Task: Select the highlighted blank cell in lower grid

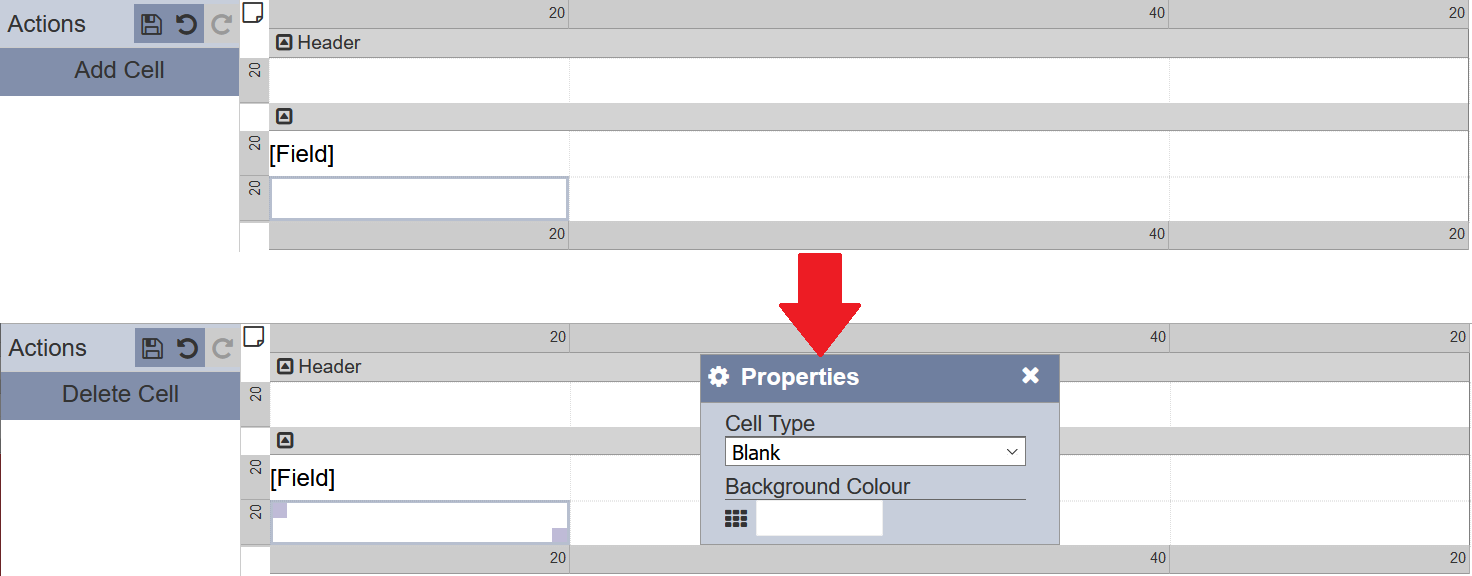Action: [x=420, y=523]
